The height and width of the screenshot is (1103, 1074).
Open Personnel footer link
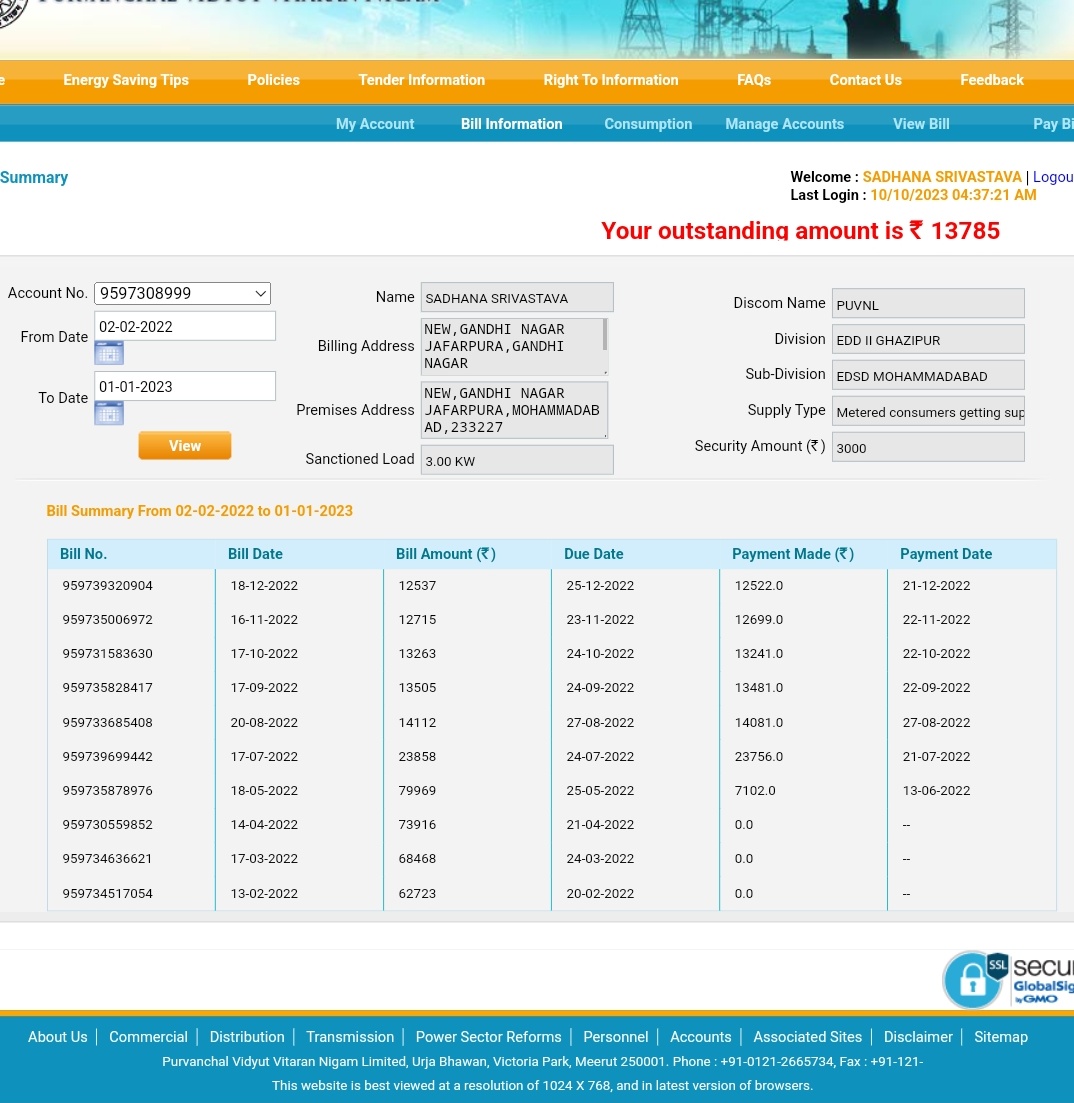pyautogui.click(x=615, y=1037)
